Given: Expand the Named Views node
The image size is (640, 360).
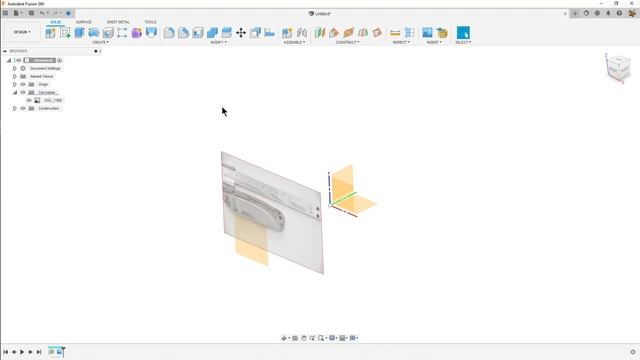Looking at the screenshot, I should 15,76.
